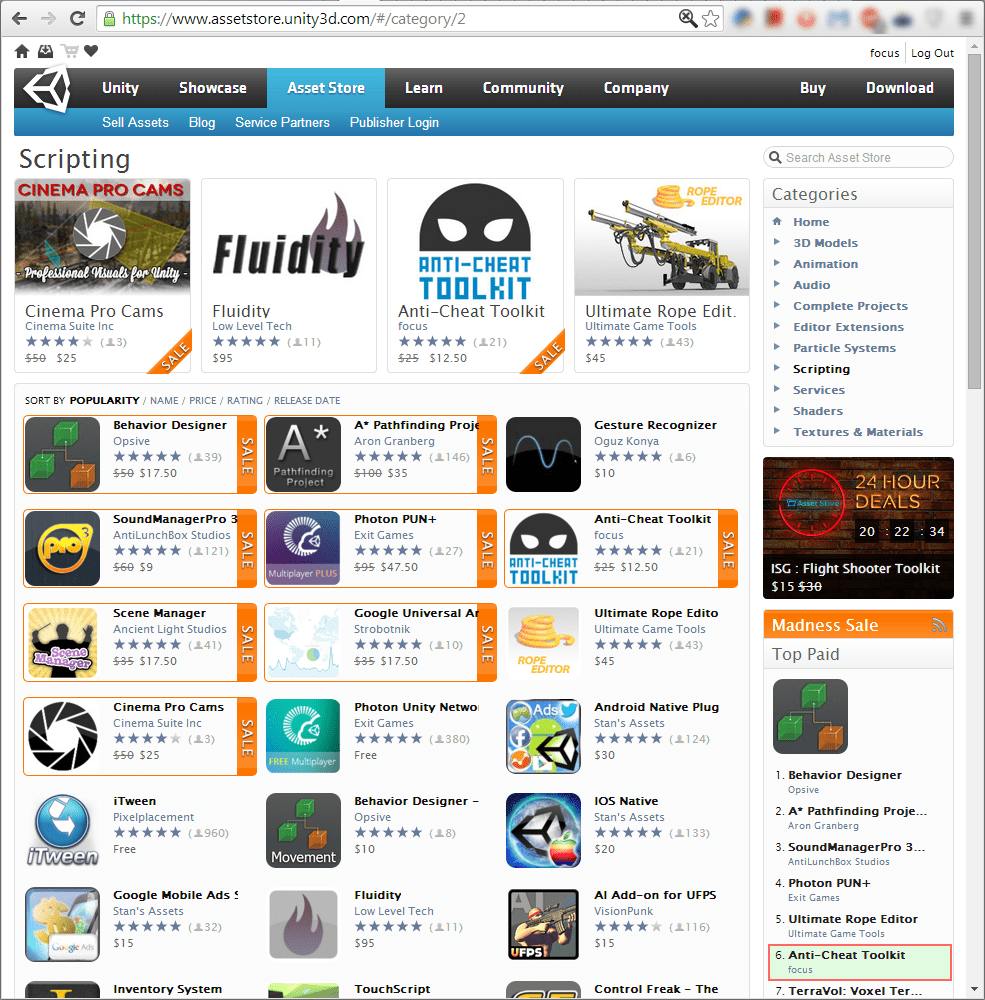Select the Asset Store tab
Screen dimensions: 985x1000
pos(326,88)
